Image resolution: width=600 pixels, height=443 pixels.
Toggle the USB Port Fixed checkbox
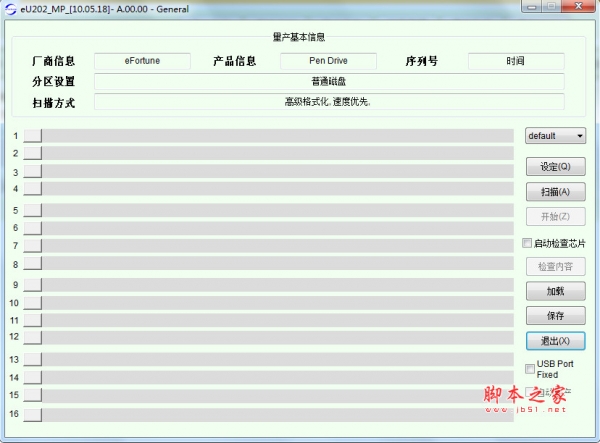(x=530, y=369)
